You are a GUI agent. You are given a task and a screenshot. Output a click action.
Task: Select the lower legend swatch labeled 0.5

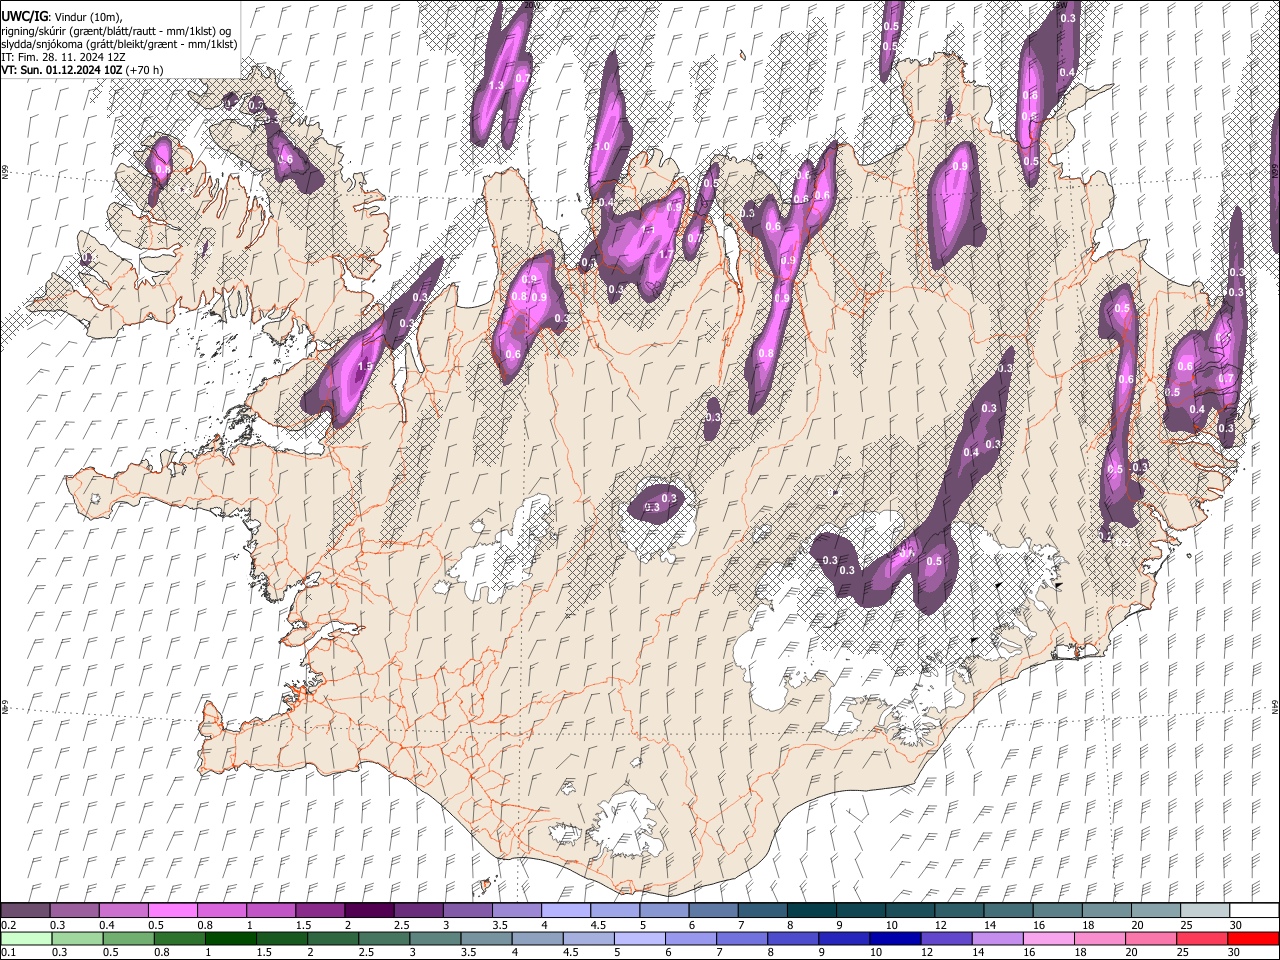click(128, 938)
